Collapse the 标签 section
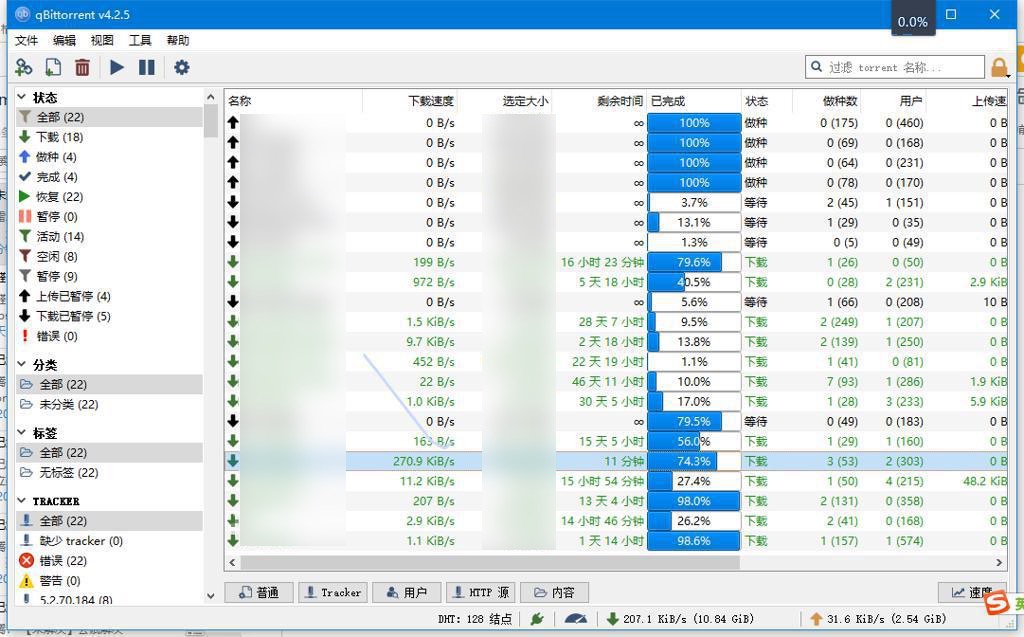 click(x=22, y=433)
